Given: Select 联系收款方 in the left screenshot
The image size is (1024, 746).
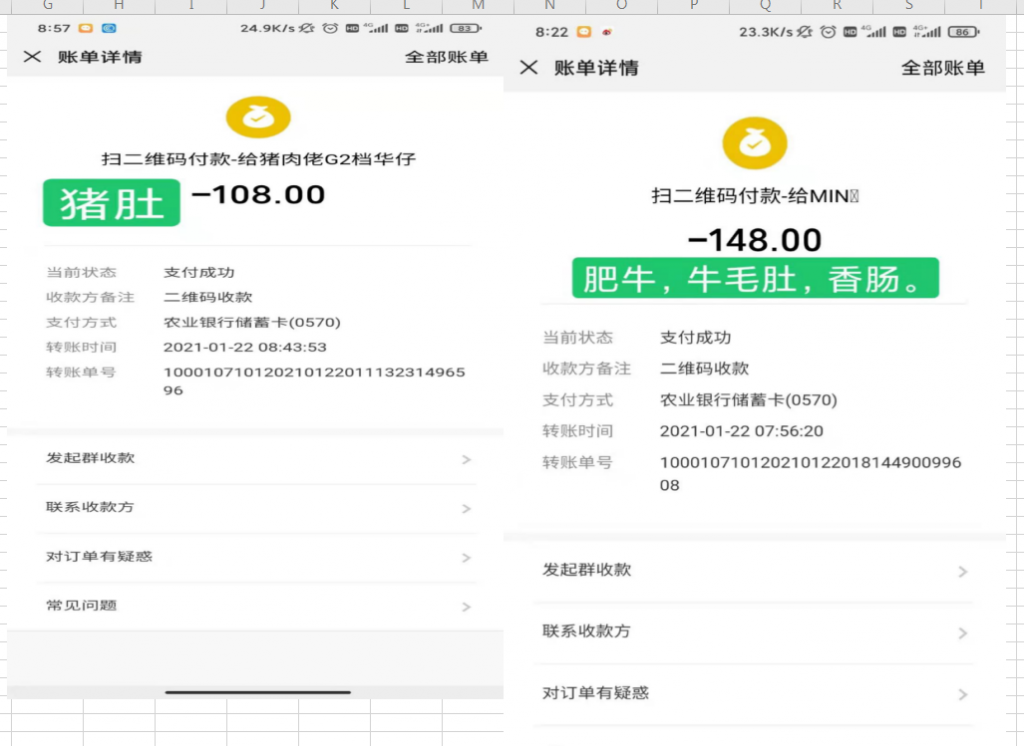Looking at the screenshot, I should (x=90, y=507).
